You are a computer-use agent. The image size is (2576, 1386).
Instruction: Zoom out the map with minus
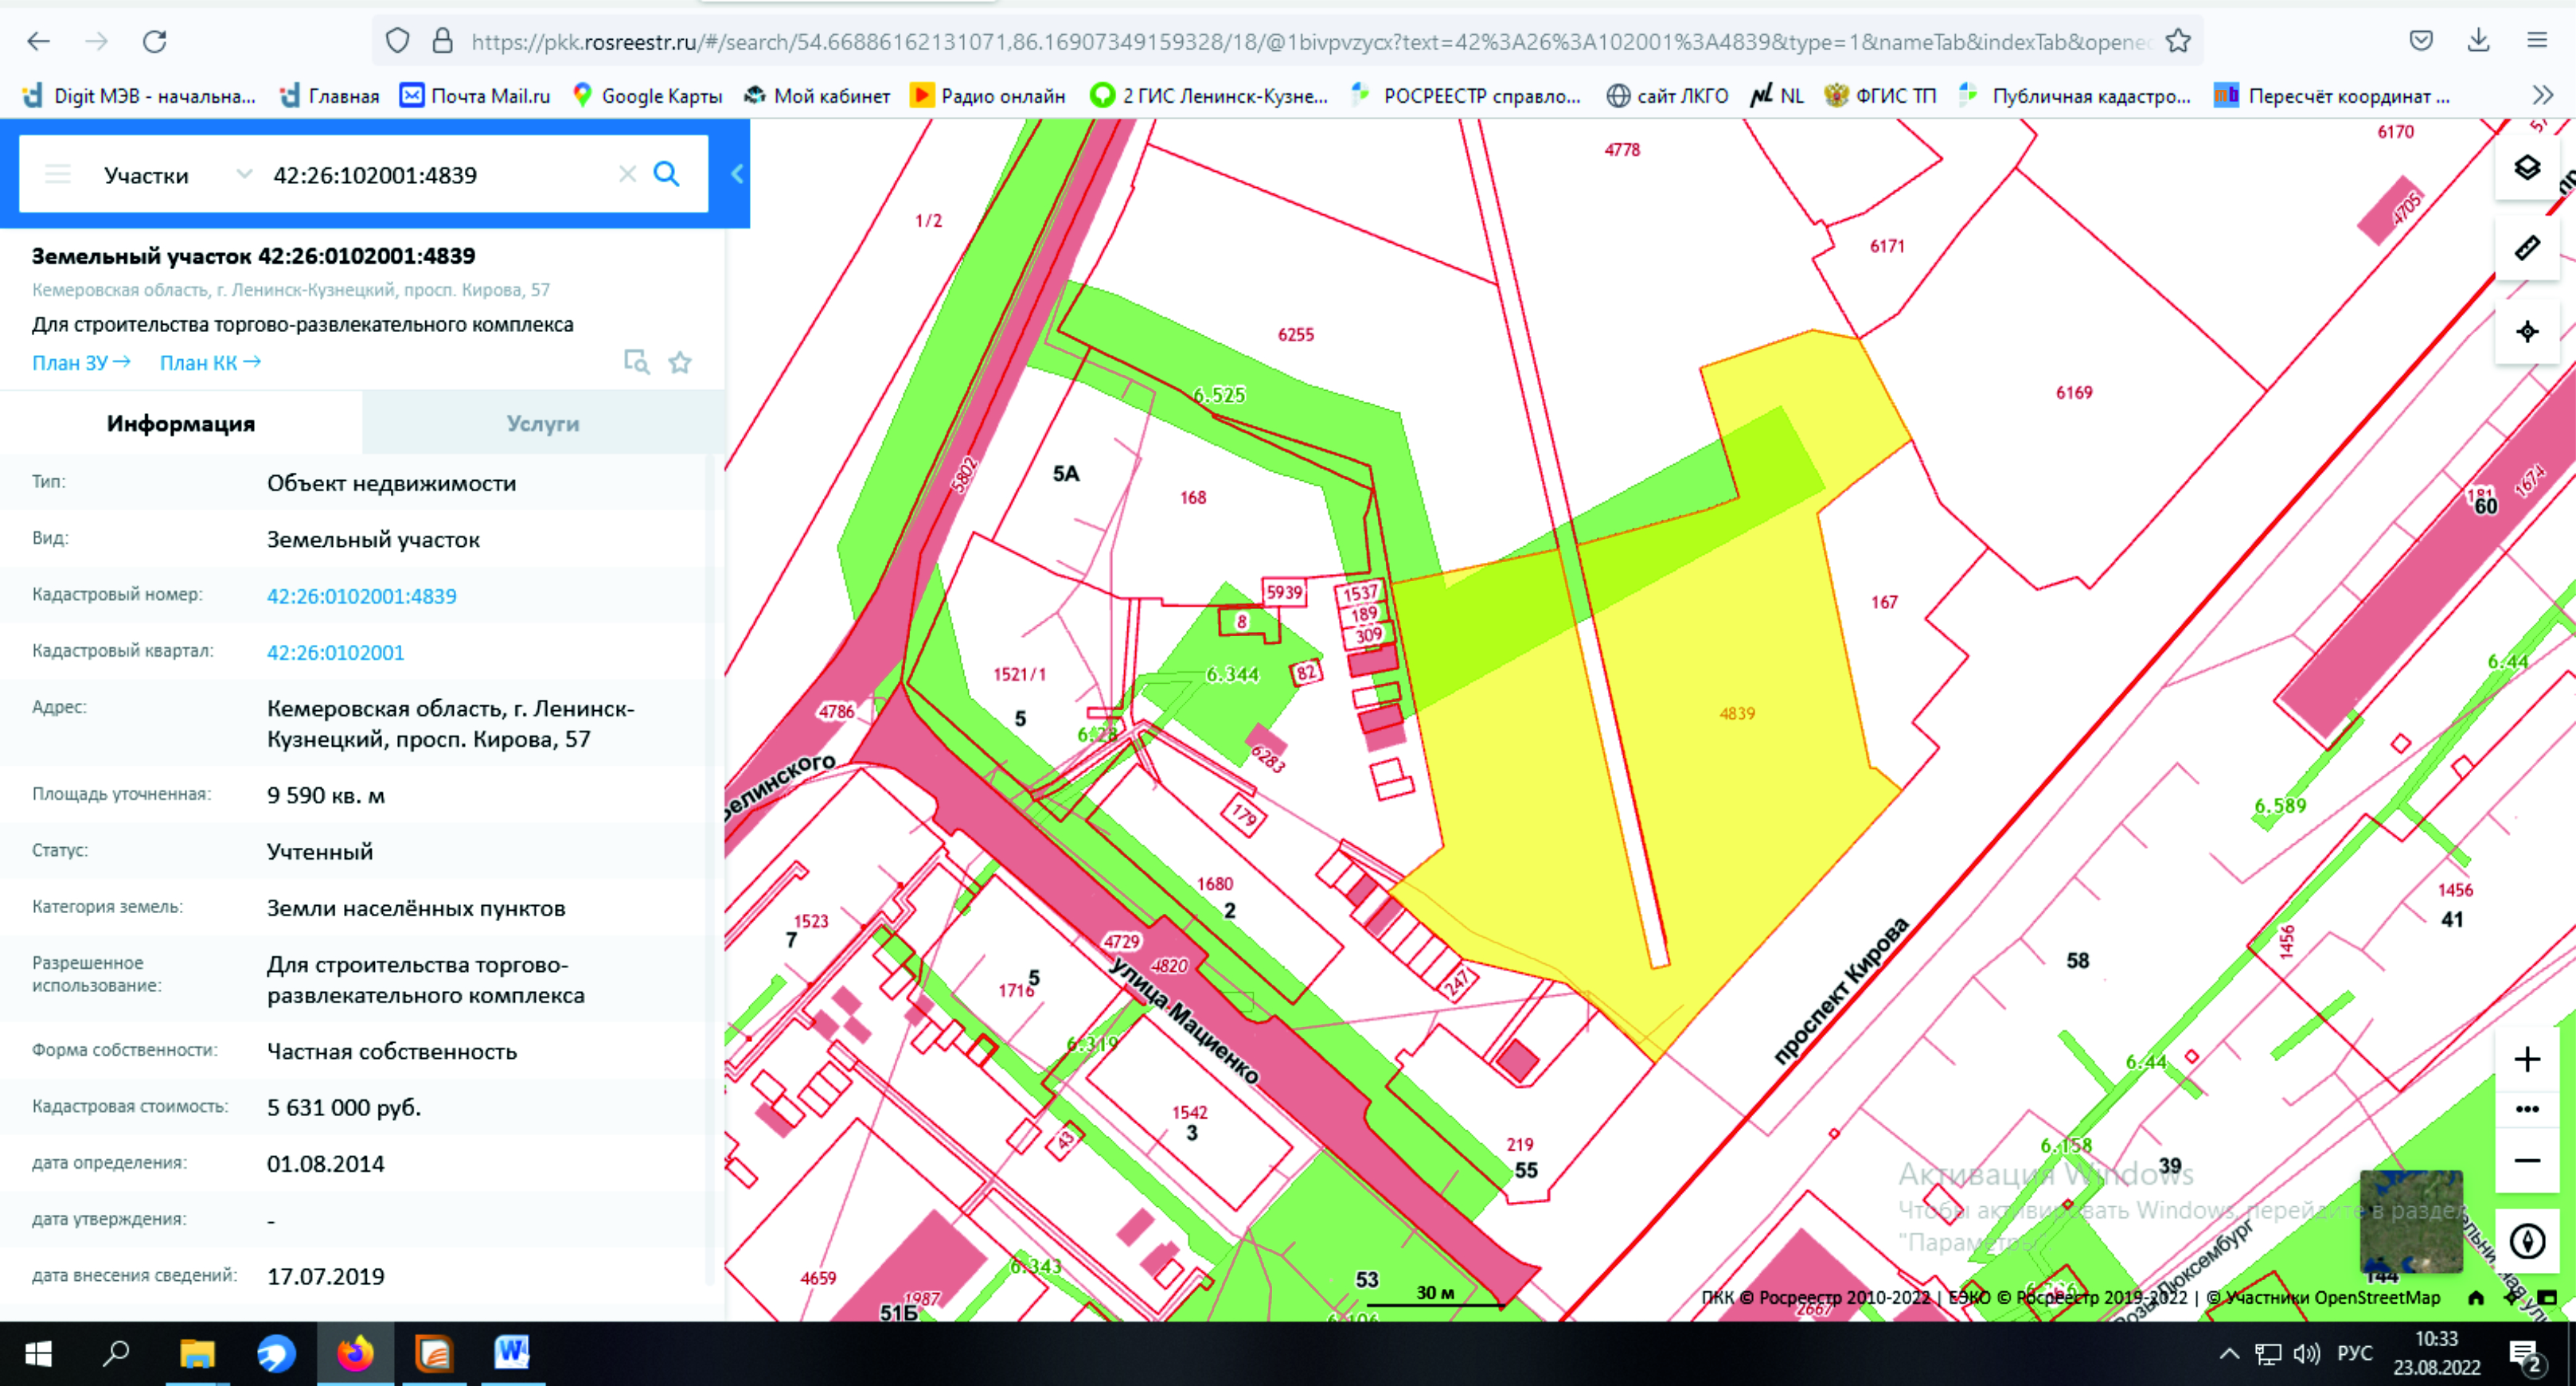coord(2526,1160)
